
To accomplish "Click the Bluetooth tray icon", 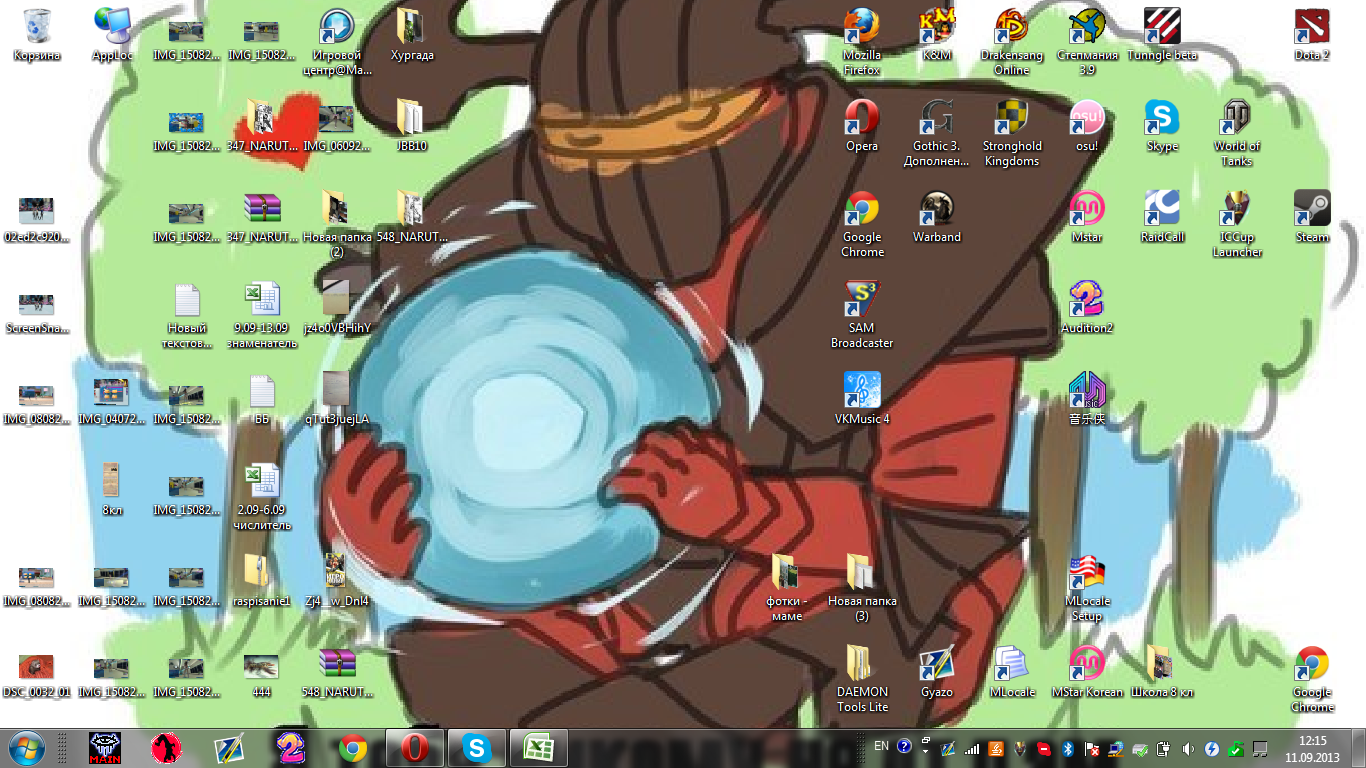I will point(1067,748).
